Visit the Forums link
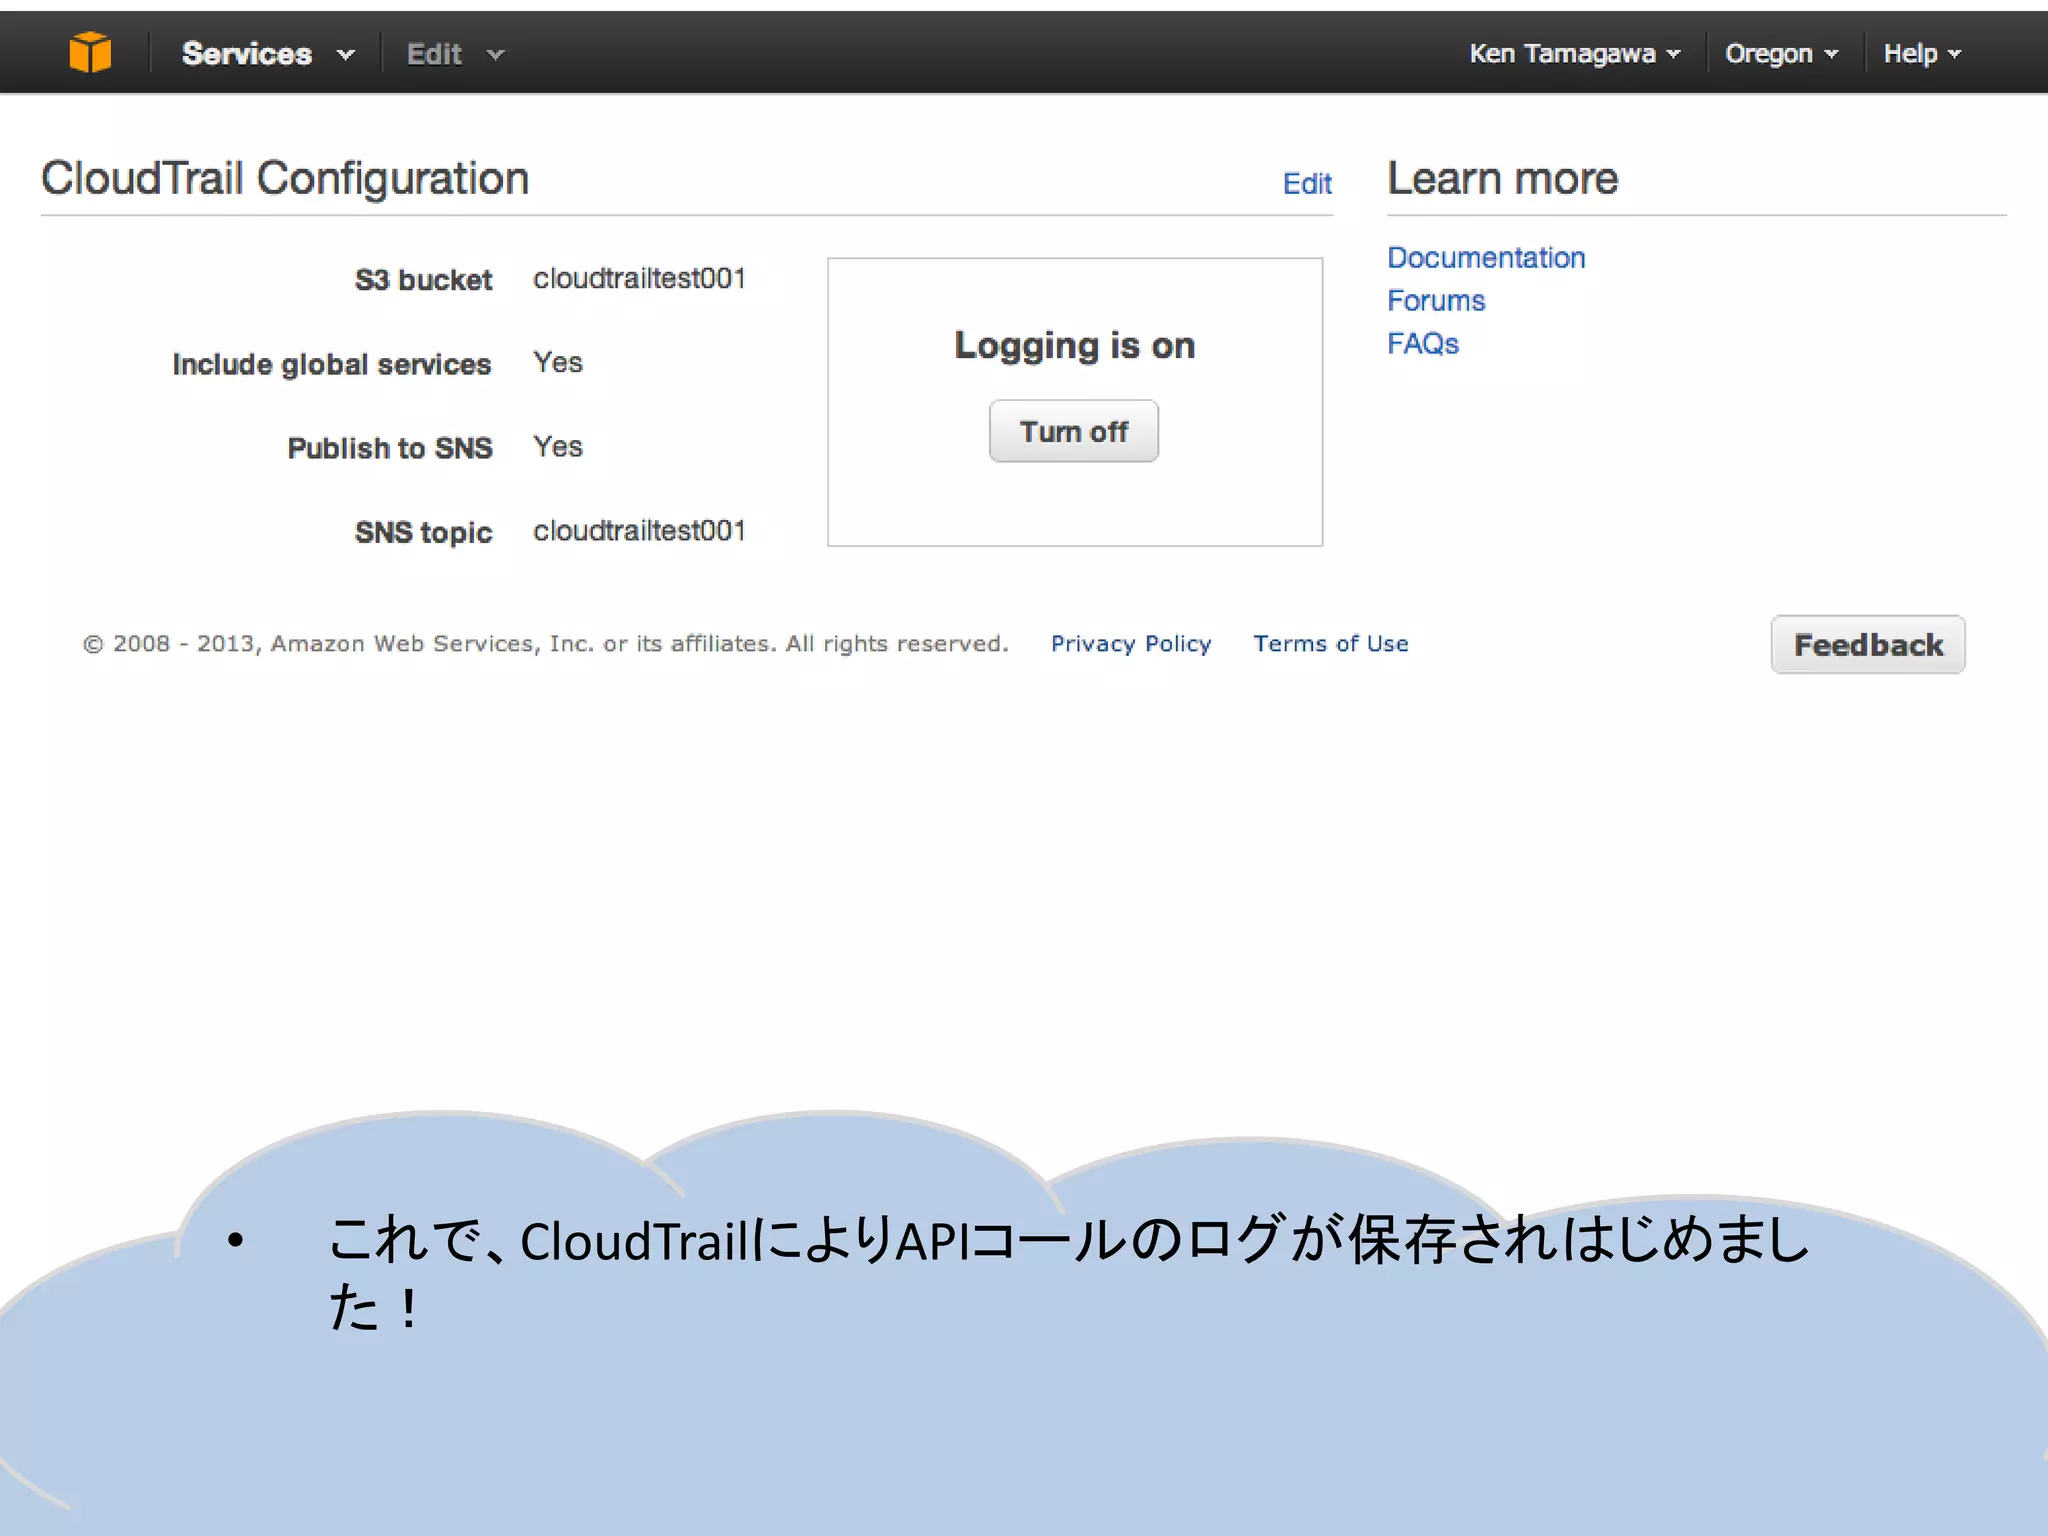 1436,301
